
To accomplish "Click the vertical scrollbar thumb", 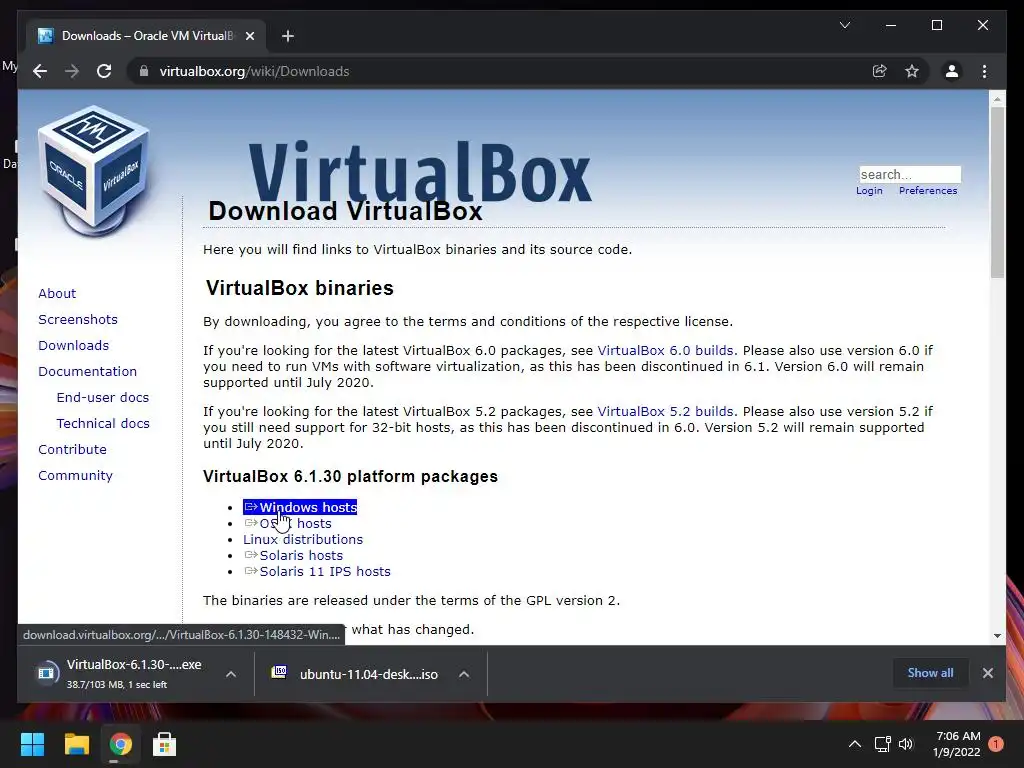I will coord(997,193).
